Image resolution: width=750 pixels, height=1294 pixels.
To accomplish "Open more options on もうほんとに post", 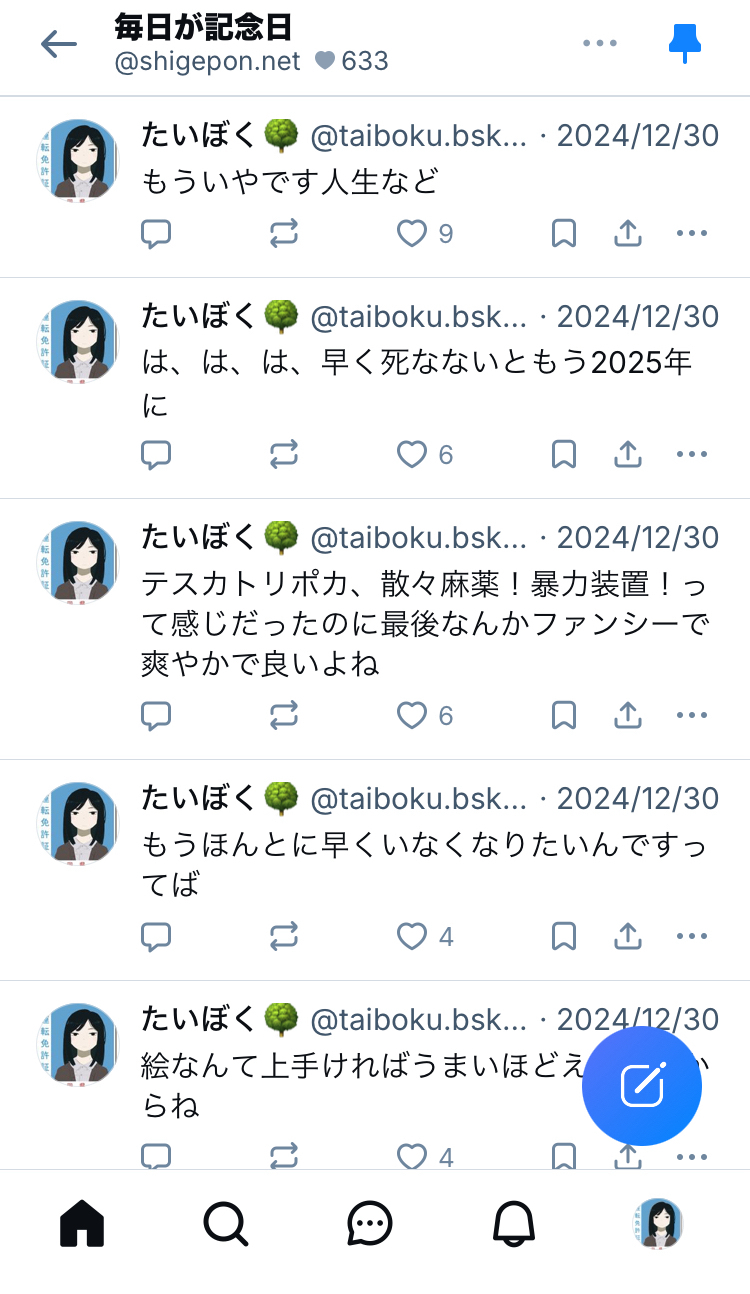I will (692, 937).
